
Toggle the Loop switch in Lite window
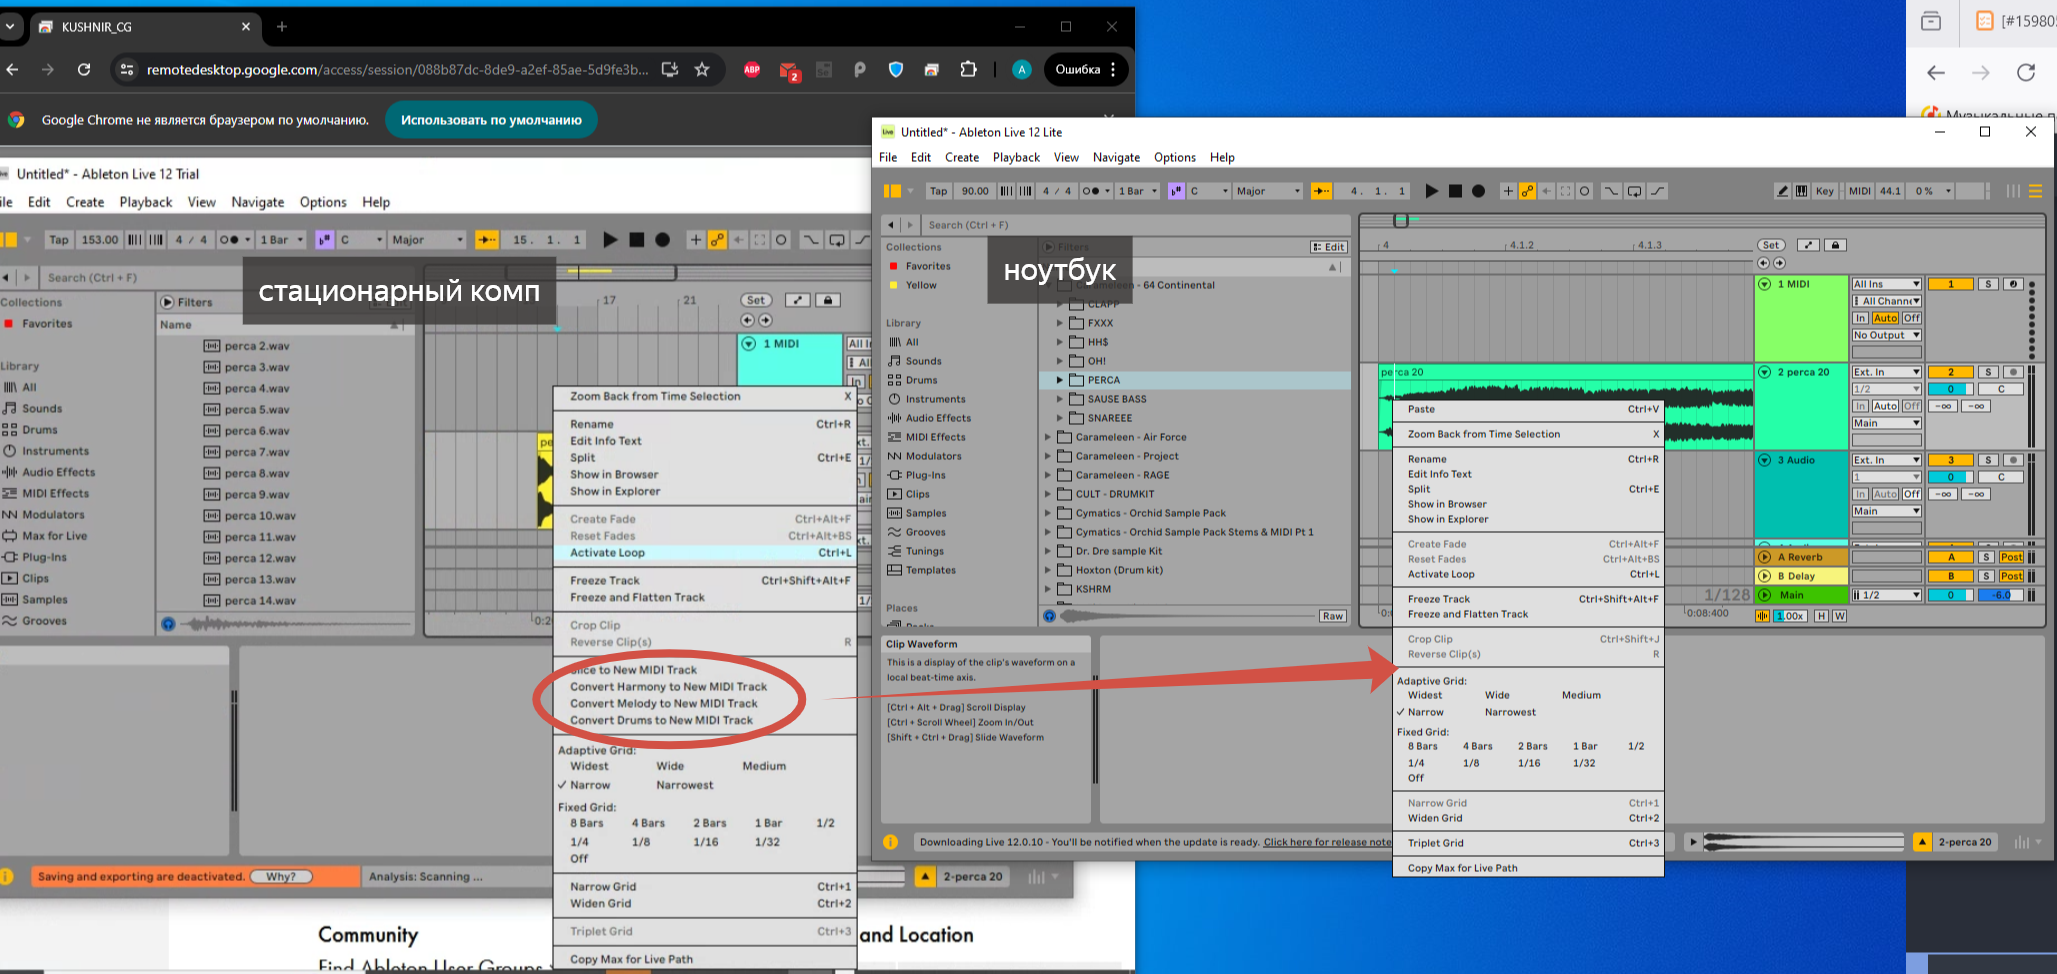point(1634,191)
